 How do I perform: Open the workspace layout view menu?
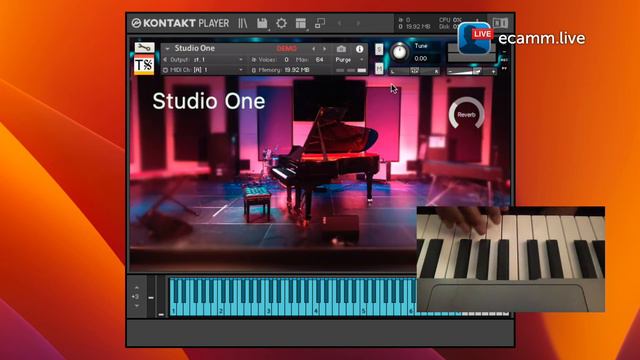pyautogui.click(x=301, y=23)
